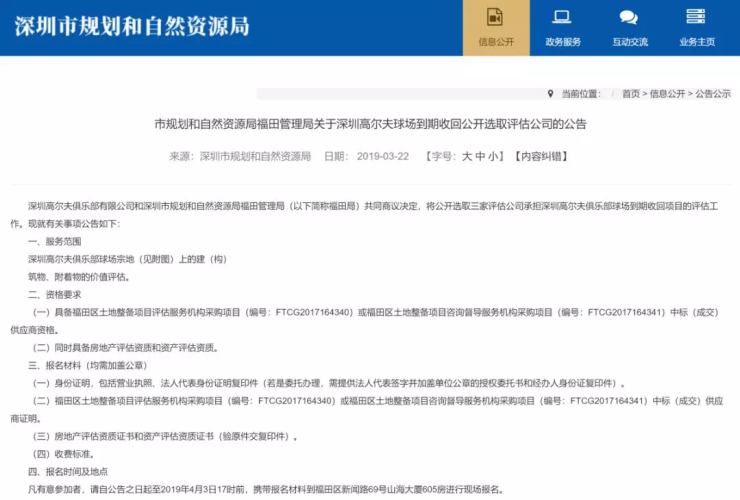Go to the 业务主页 tab label
The width and height of the screenshot is (740, 500).
(696, 42)
